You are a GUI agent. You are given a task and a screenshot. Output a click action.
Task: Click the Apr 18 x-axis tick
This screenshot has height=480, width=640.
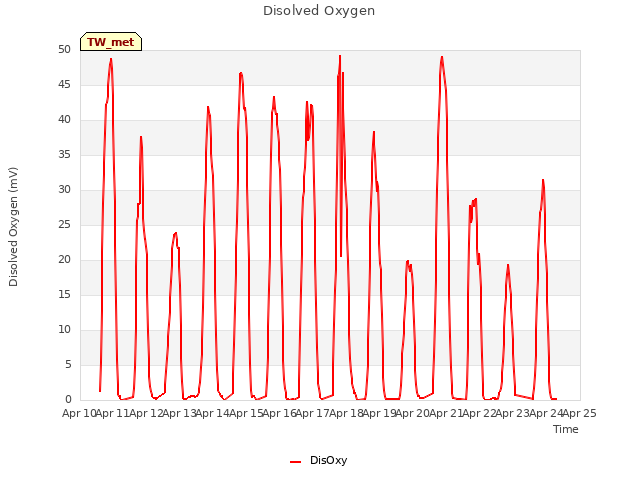point(346,413)
